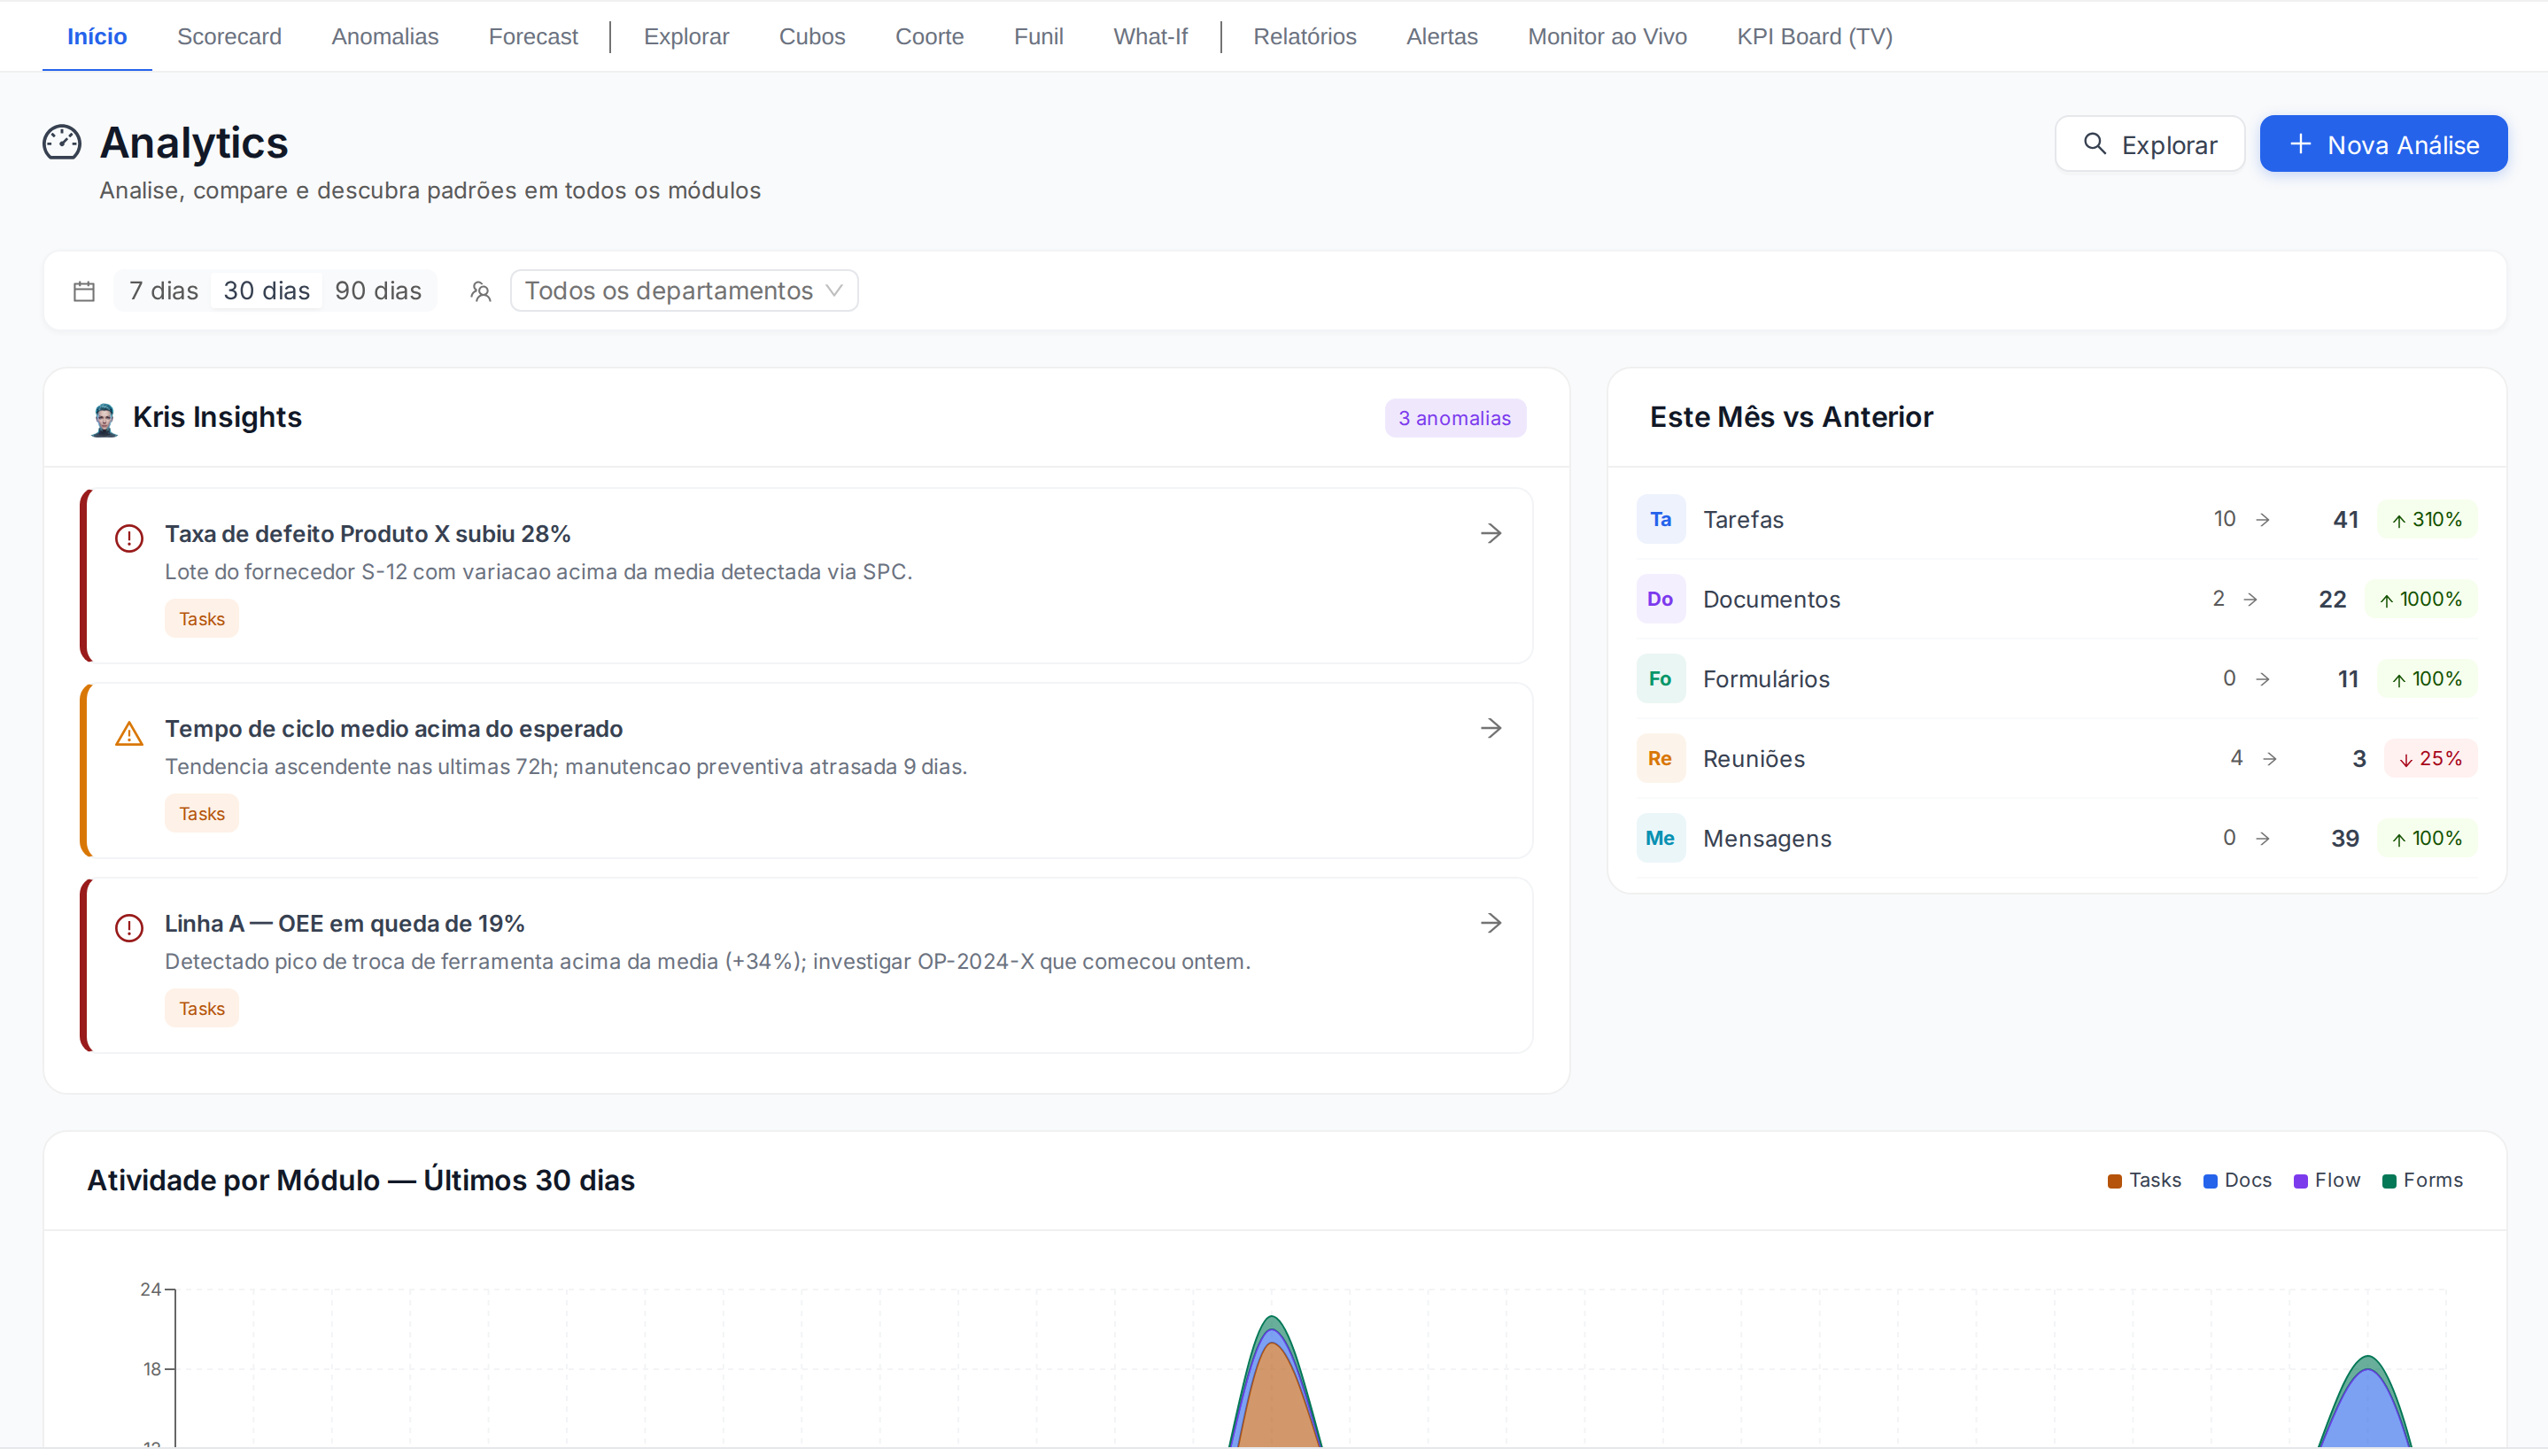Go to the What-If tab
This screenshot has height=1456, width=2548.
(x=1150, y=36)
